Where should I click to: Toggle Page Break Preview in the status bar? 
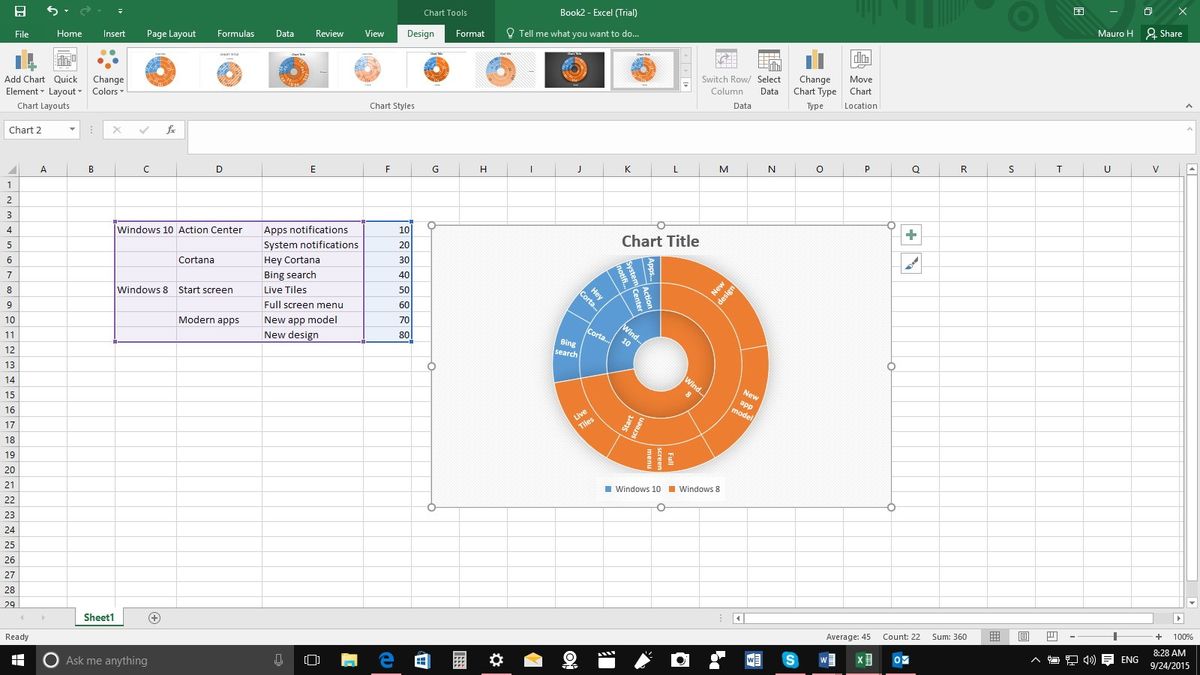point(1051,636)
